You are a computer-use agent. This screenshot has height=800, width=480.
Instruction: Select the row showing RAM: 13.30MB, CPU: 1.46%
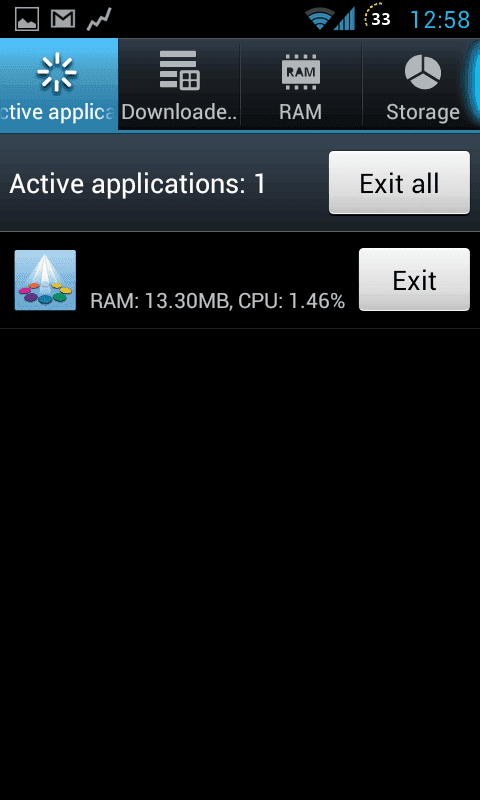click(240, 280)
